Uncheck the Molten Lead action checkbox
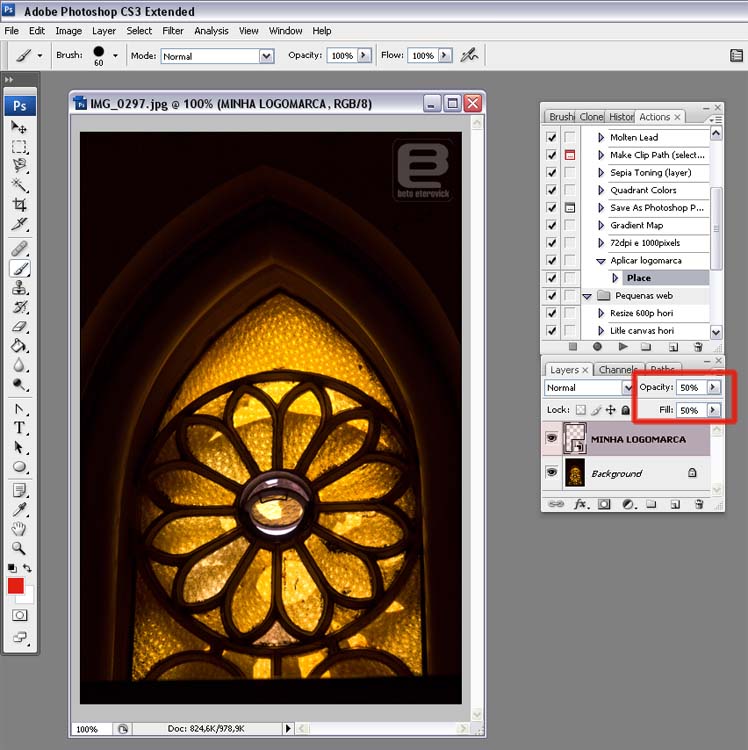 point(551,137)
